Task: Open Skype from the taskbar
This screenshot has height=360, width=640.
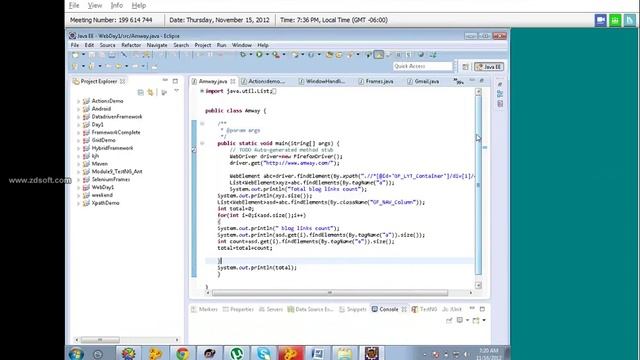Action: tap(264, 353)
